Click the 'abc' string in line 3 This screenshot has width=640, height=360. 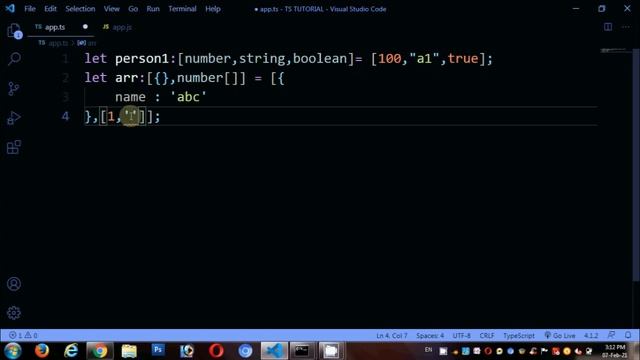click(188, 97)
